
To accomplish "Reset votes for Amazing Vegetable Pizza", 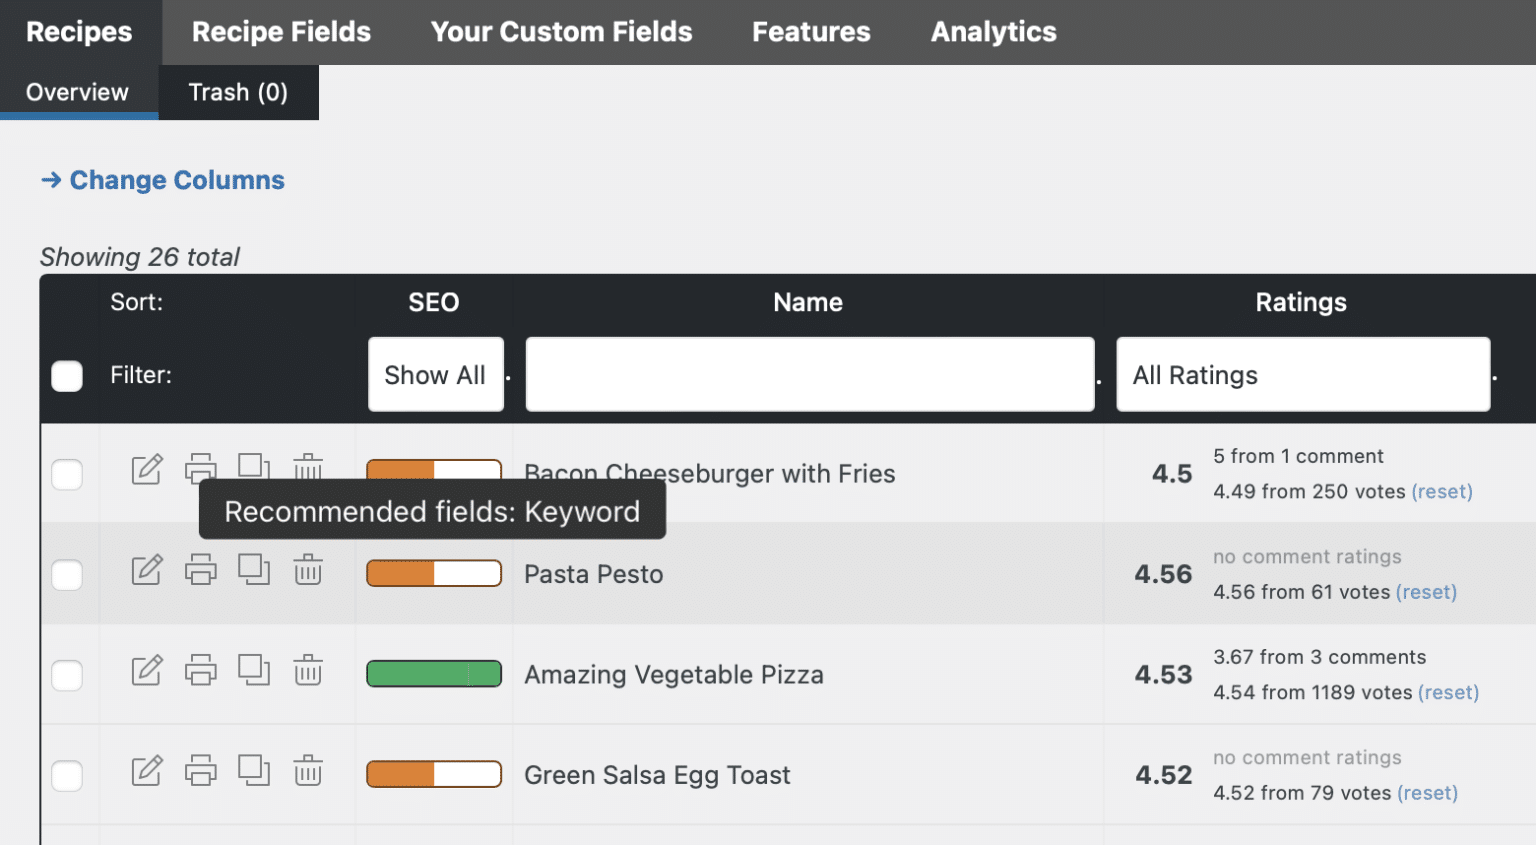I will click(1449, 692).
